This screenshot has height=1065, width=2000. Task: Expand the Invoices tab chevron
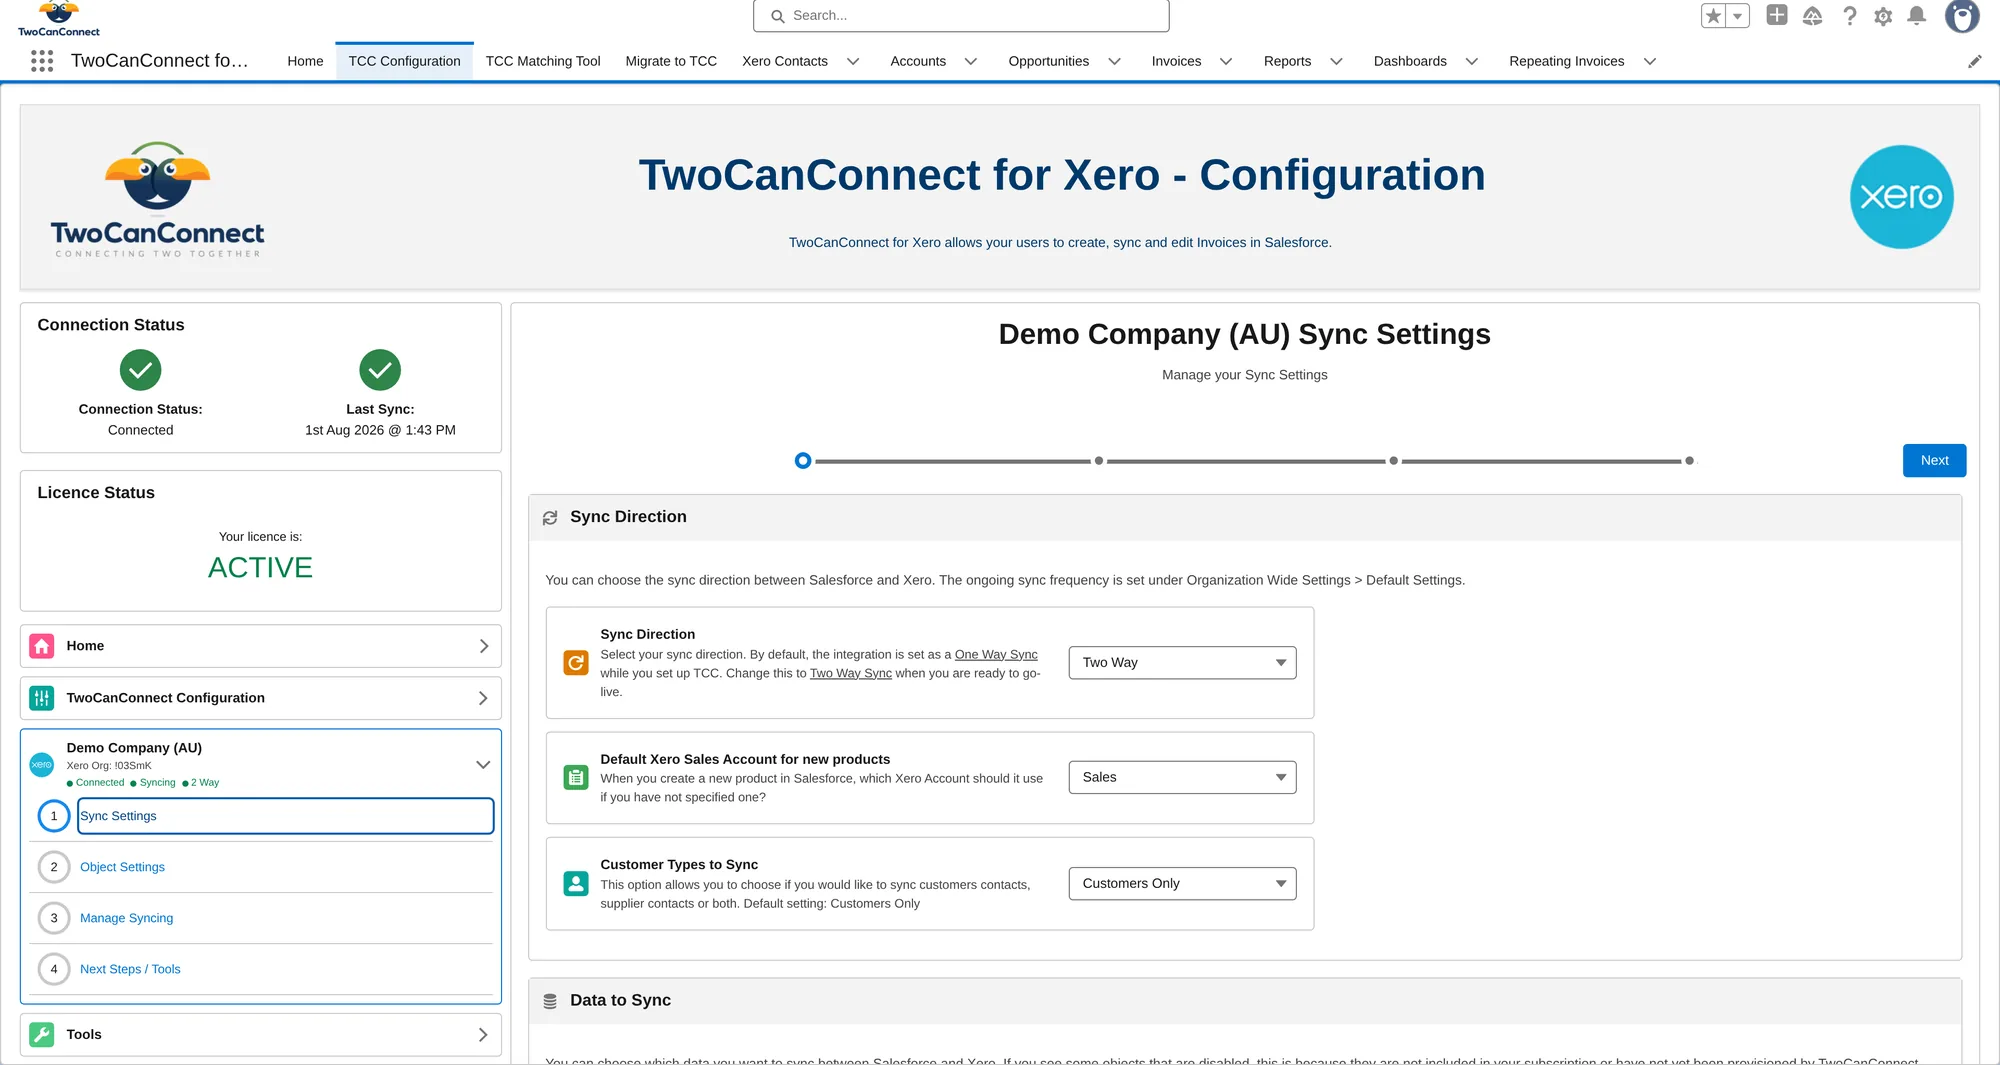pyautogui.click(x=1226, y=61)
